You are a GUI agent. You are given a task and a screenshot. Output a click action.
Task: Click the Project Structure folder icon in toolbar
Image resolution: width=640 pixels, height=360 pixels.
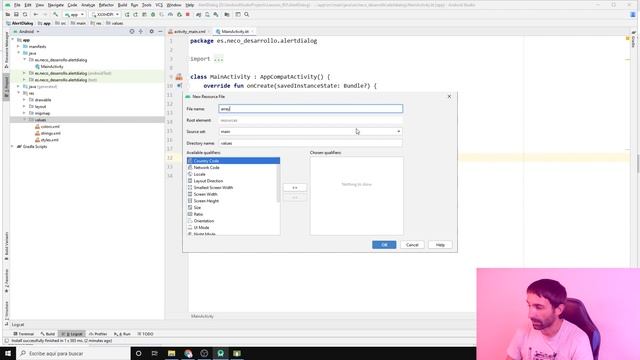tap(227, 14)
